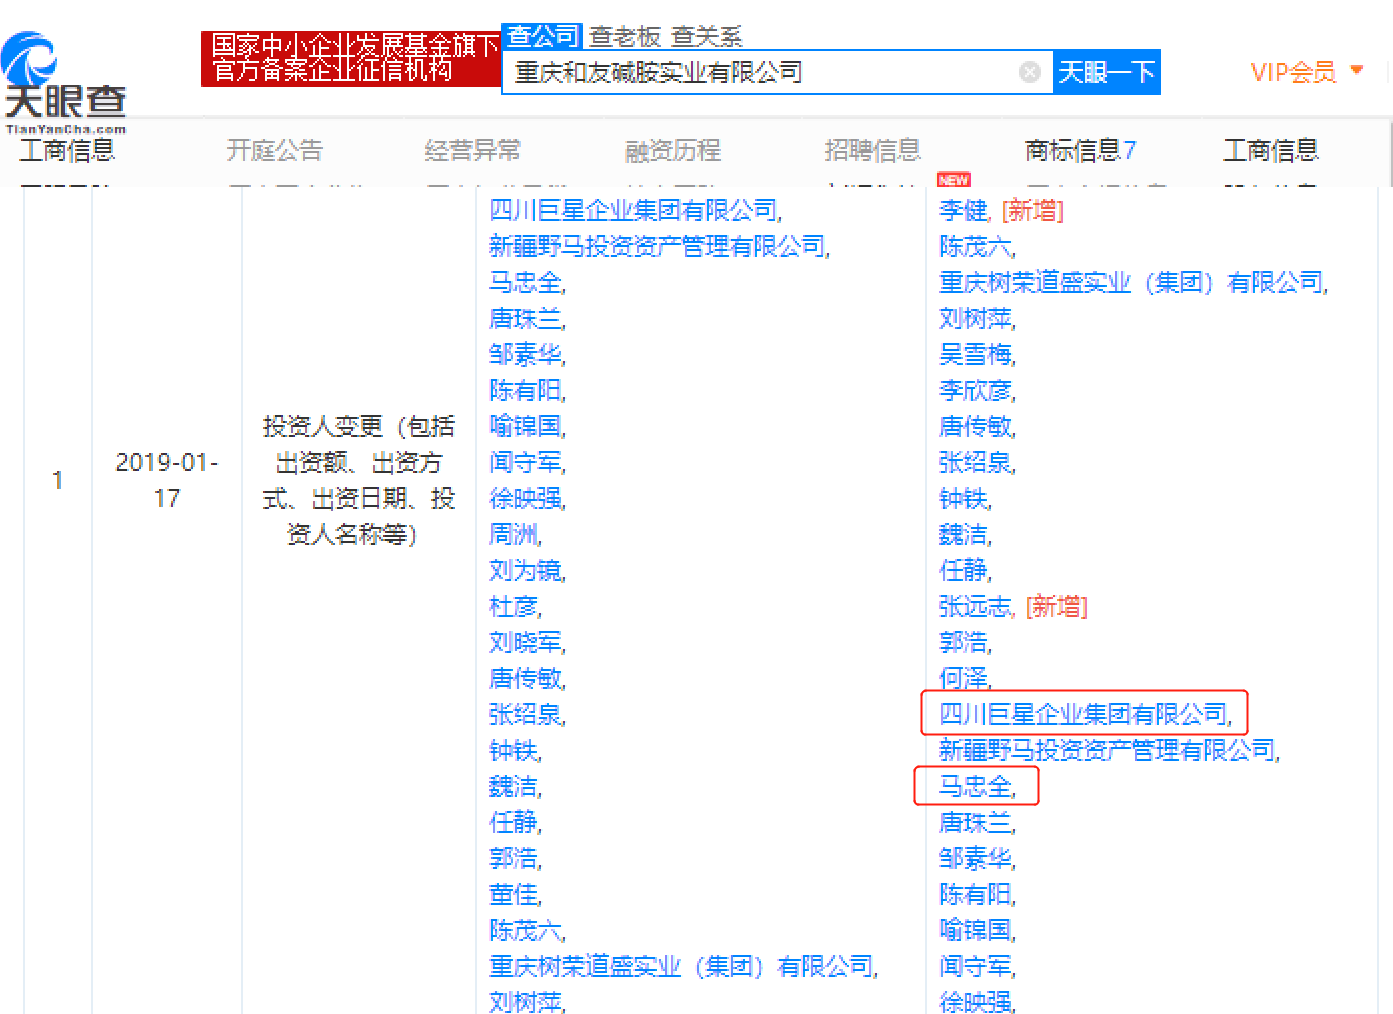1393x1014 pixels.
Task: Open 杜彦 investor link
Action: click(x=514, y=606)
